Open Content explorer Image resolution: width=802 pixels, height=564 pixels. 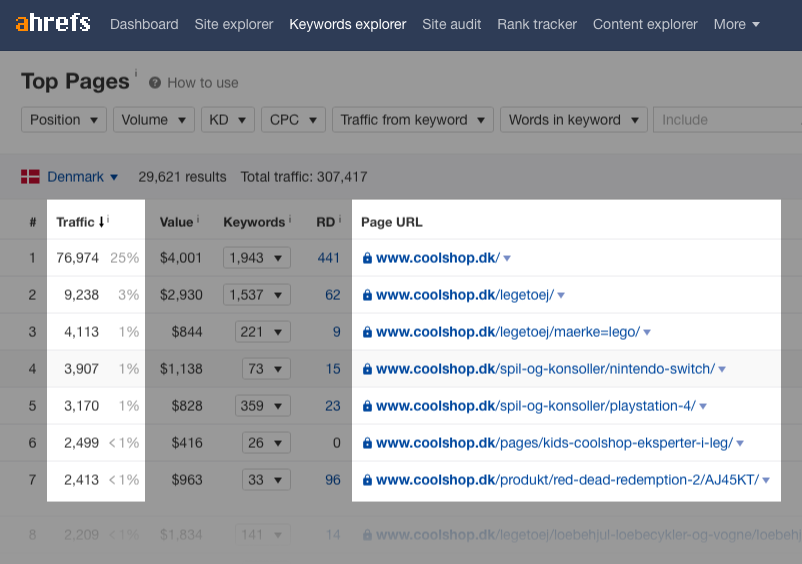(645, 24)
